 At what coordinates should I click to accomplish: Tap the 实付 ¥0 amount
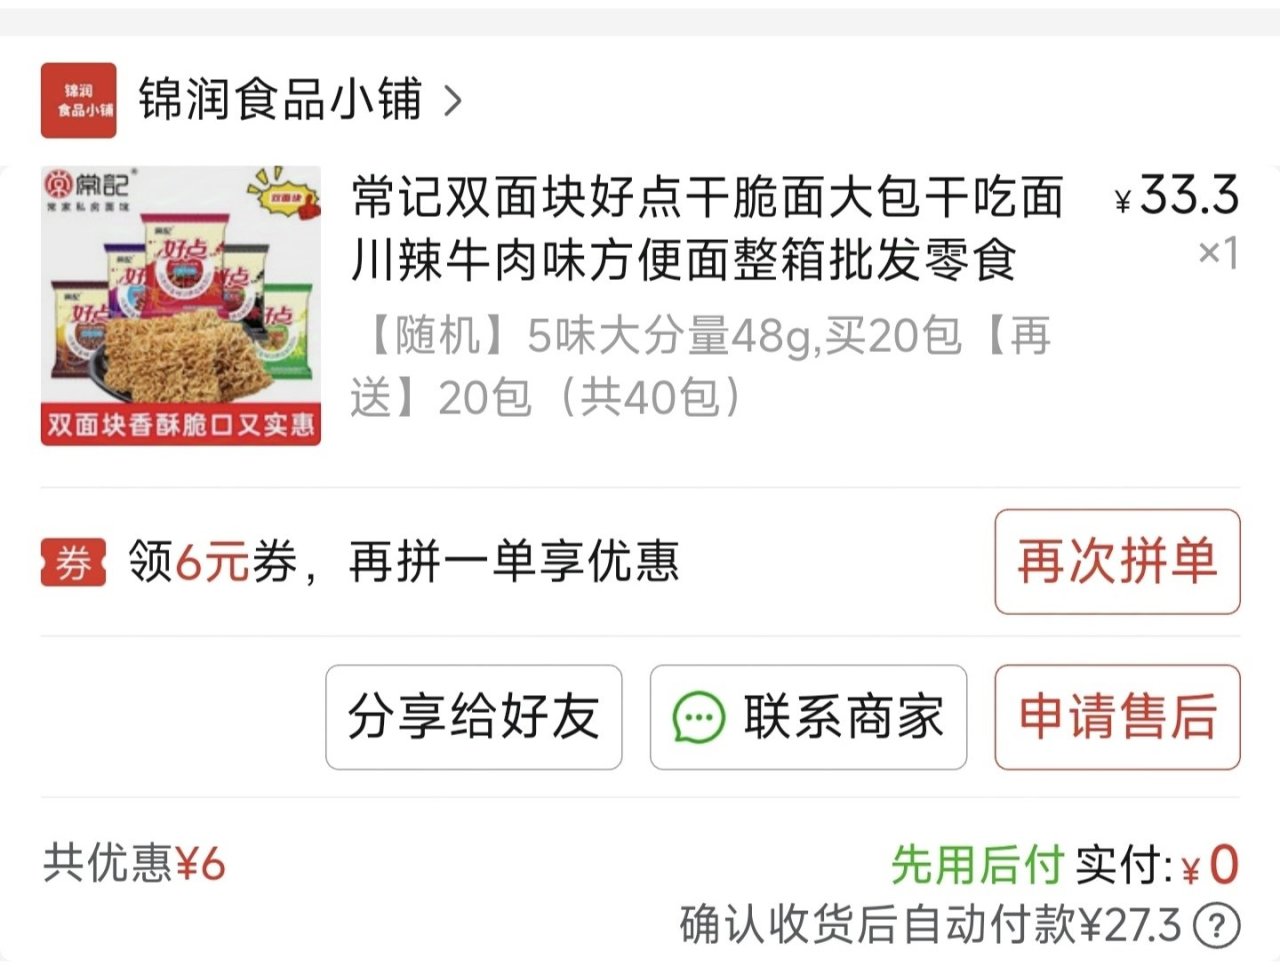coord(1158,865)
